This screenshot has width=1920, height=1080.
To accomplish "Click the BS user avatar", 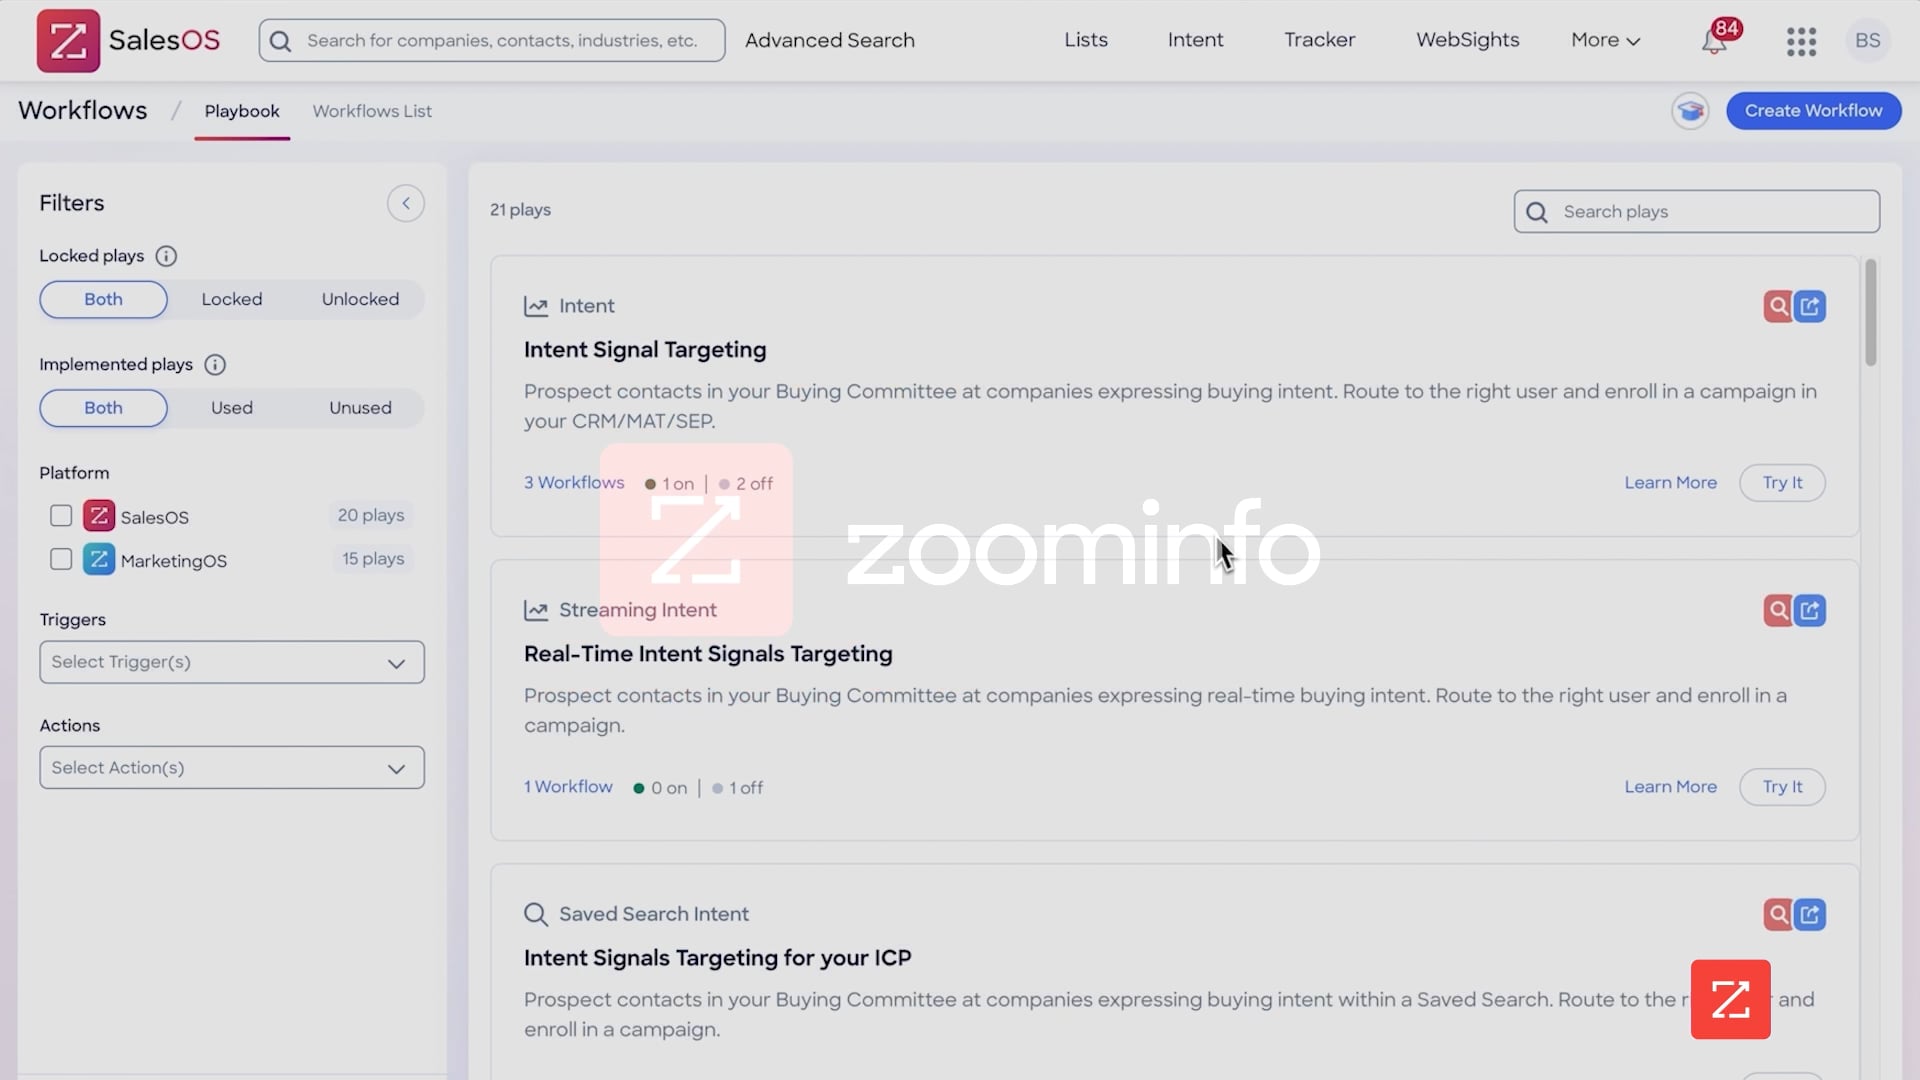I will (1866, 40).
